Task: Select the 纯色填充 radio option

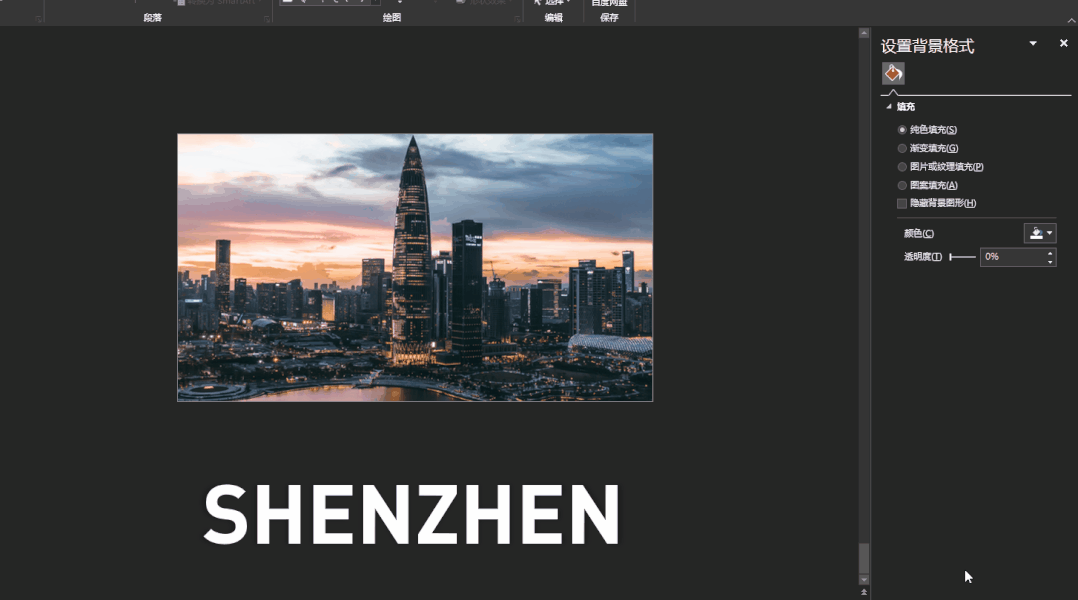Action: click(902, 130)
